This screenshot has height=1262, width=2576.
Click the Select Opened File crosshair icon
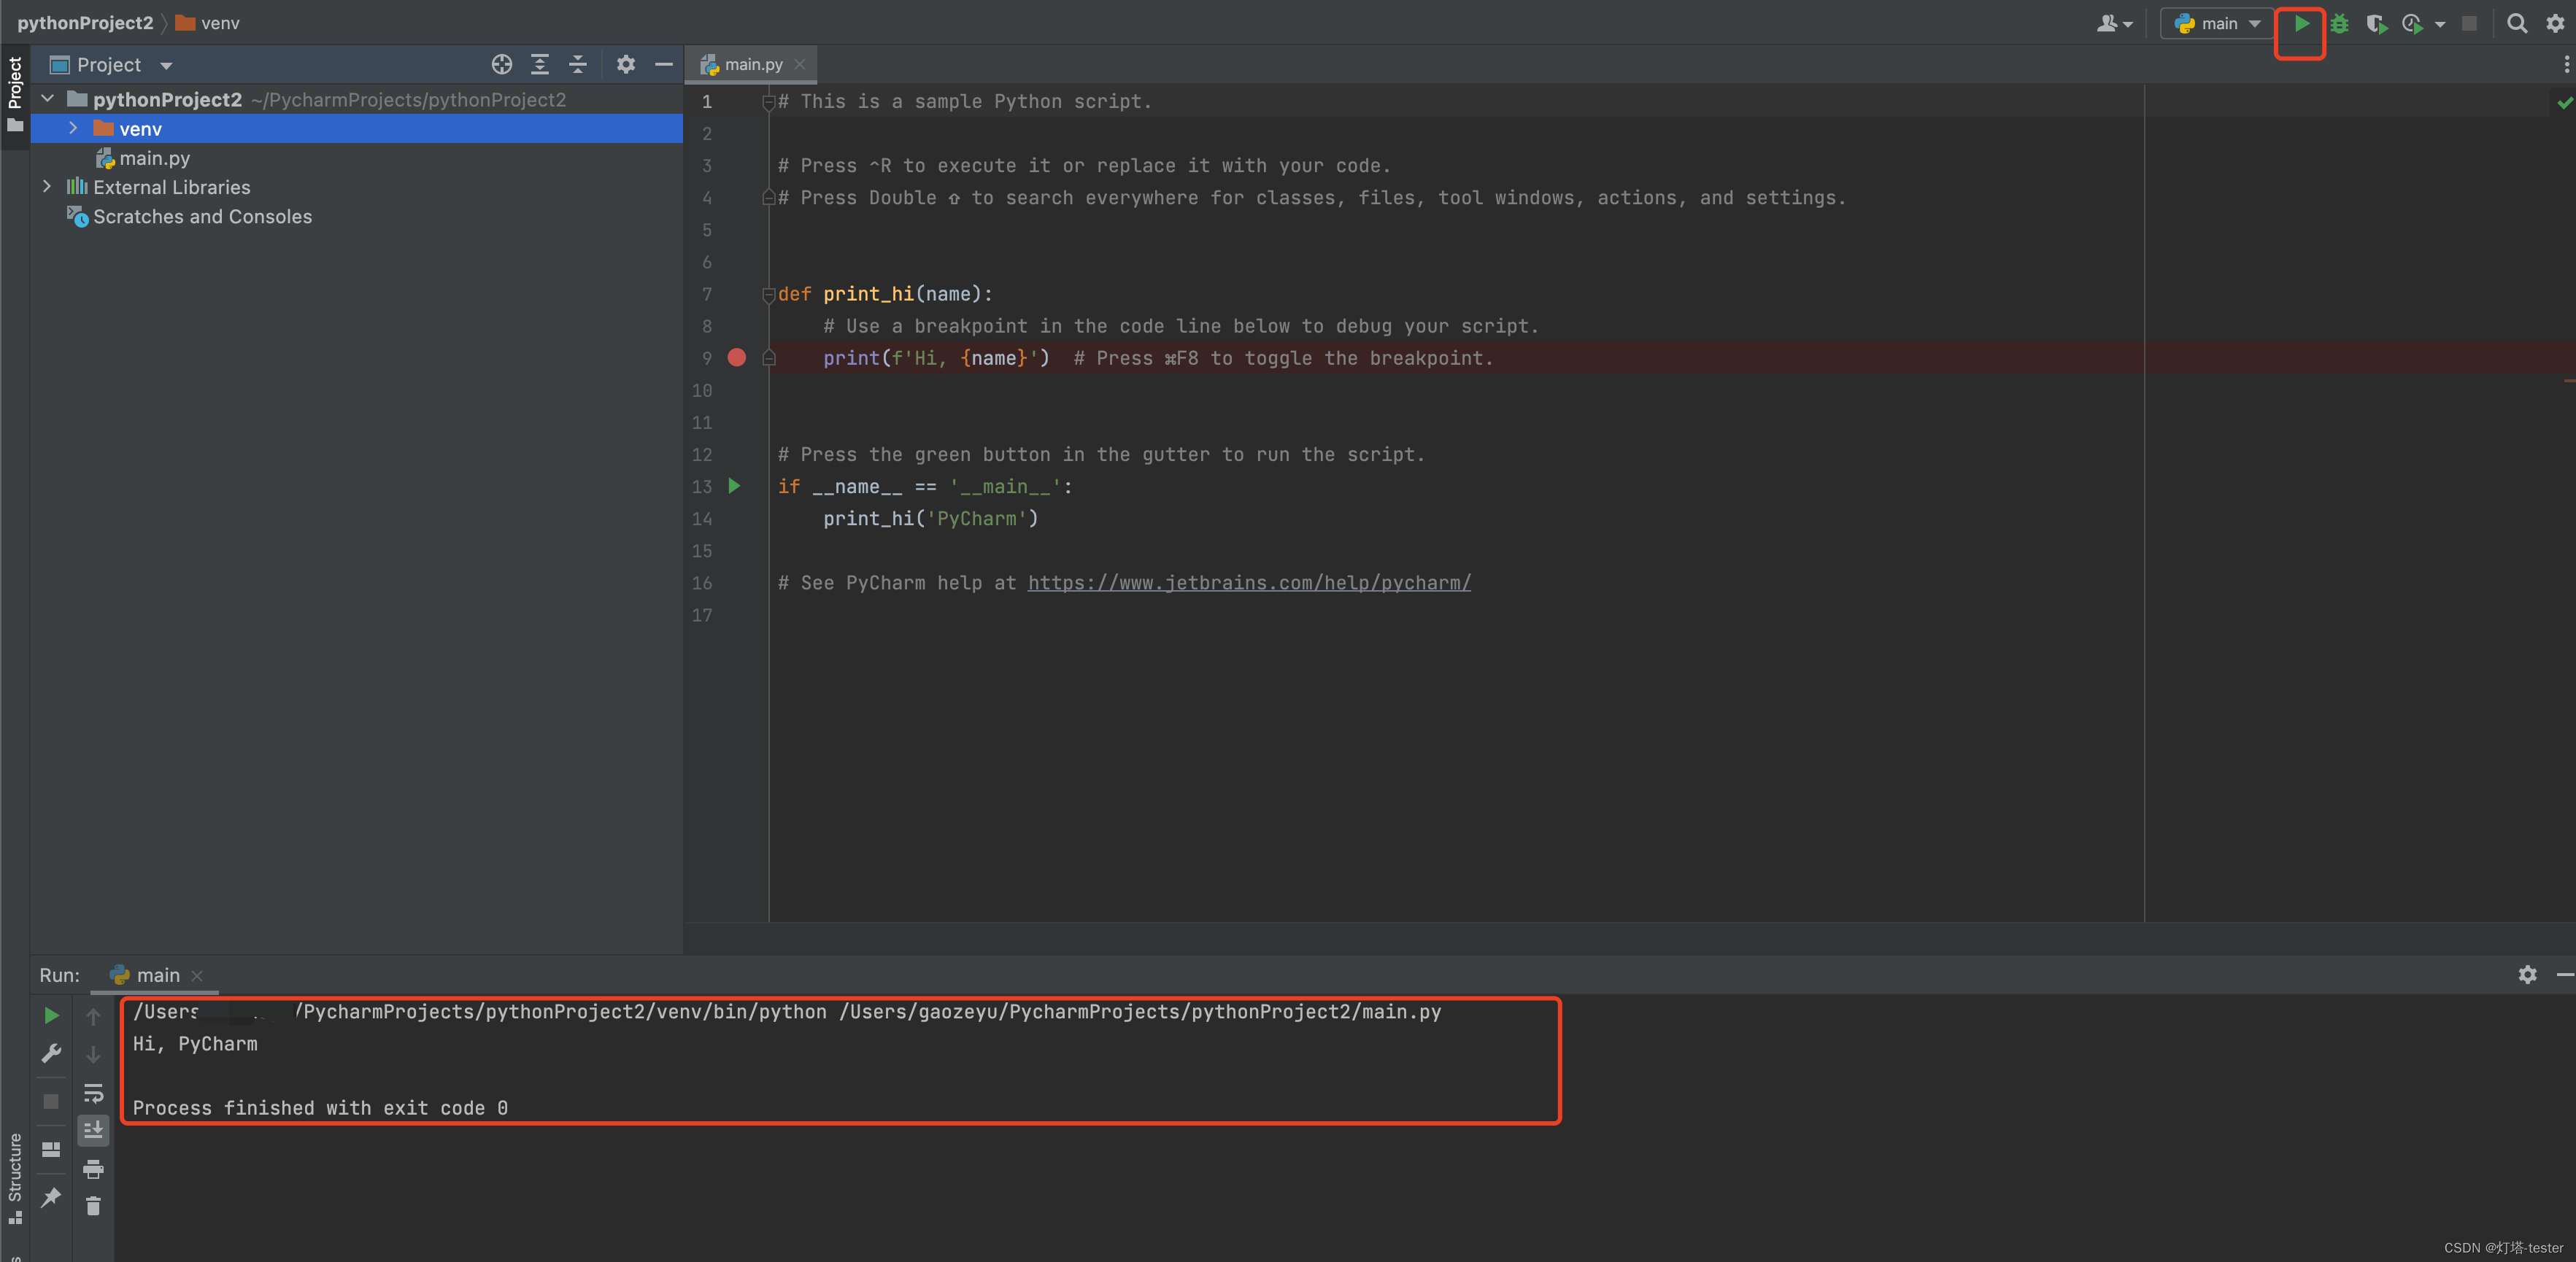pyautogui.click(x=501, y=65)
